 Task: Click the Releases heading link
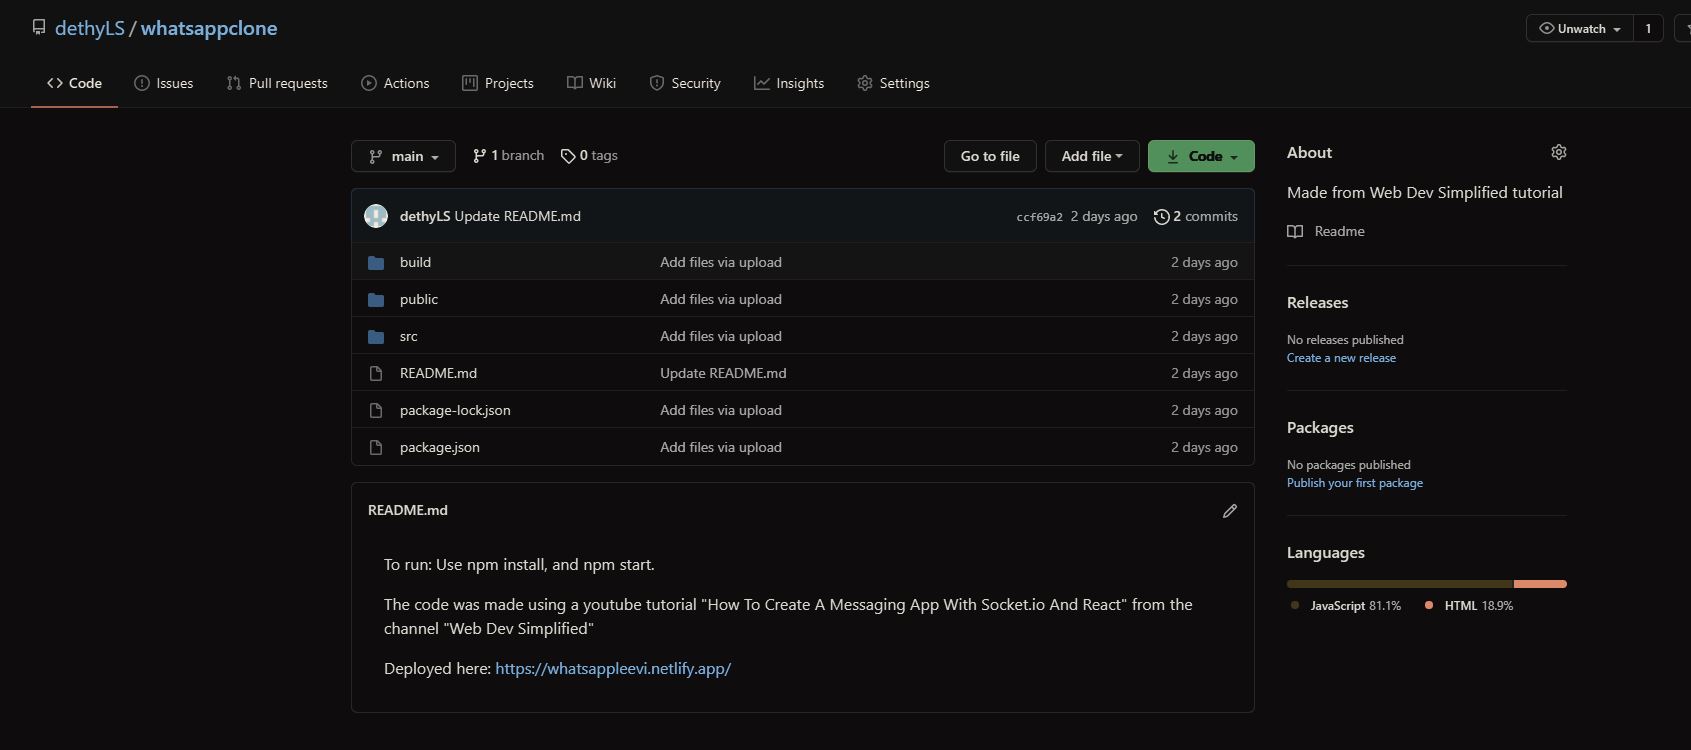coord(1317,303)
